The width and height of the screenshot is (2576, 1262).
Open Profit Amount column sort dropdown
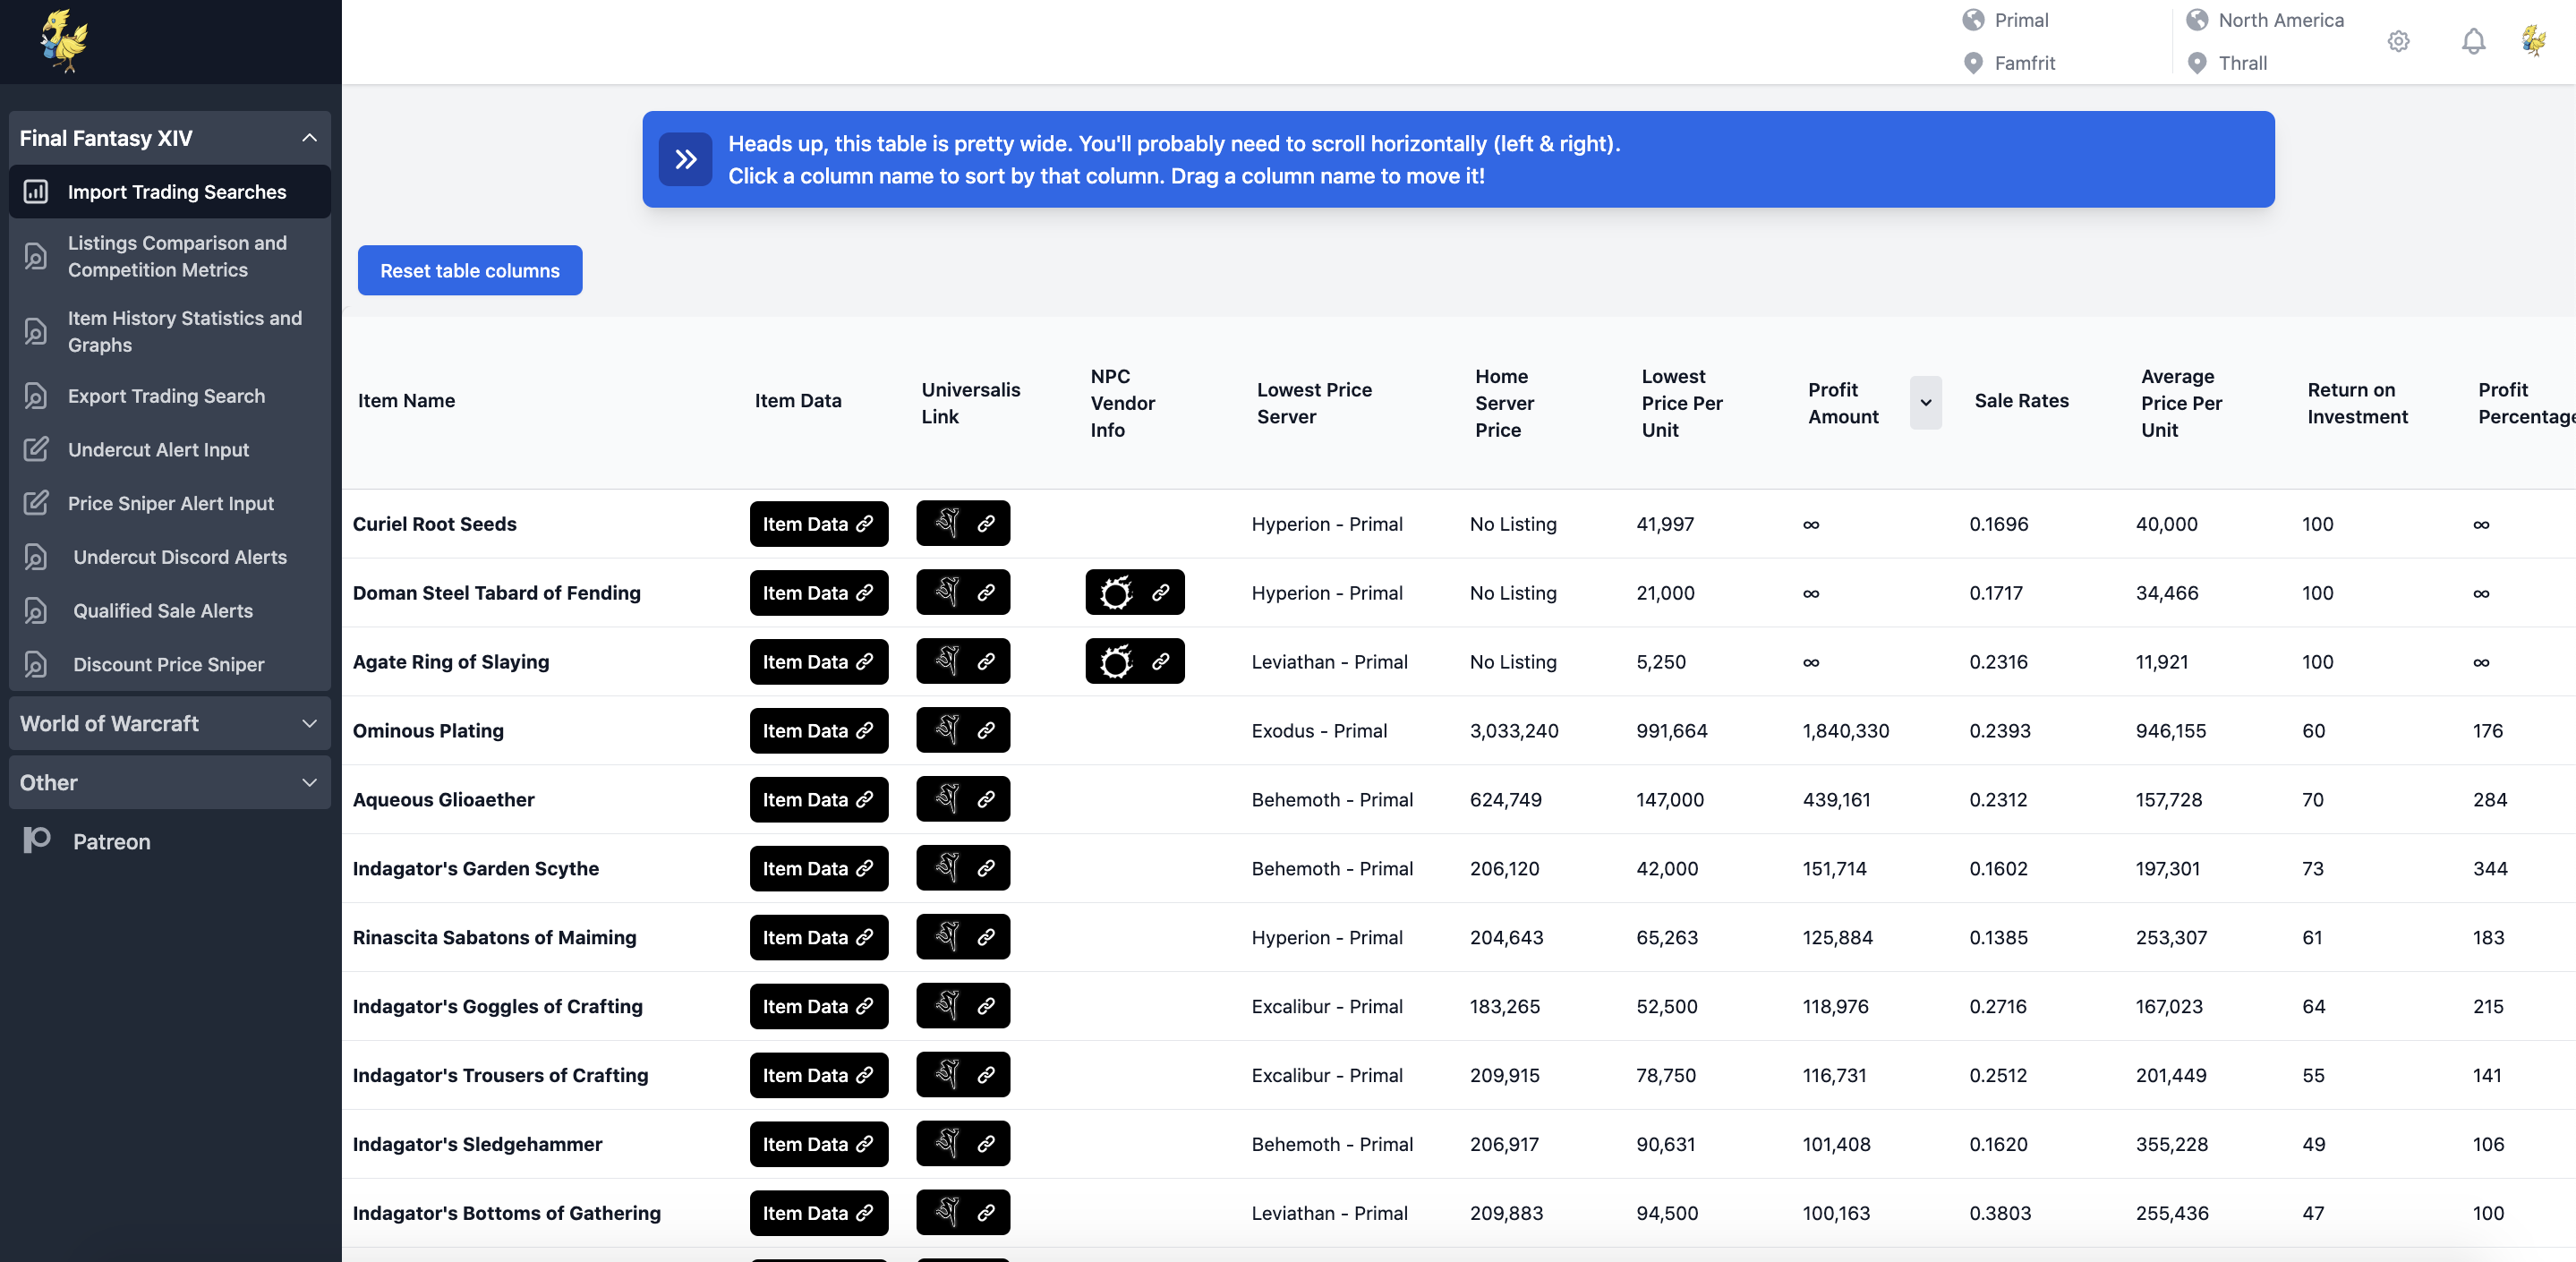point(1925,402)
